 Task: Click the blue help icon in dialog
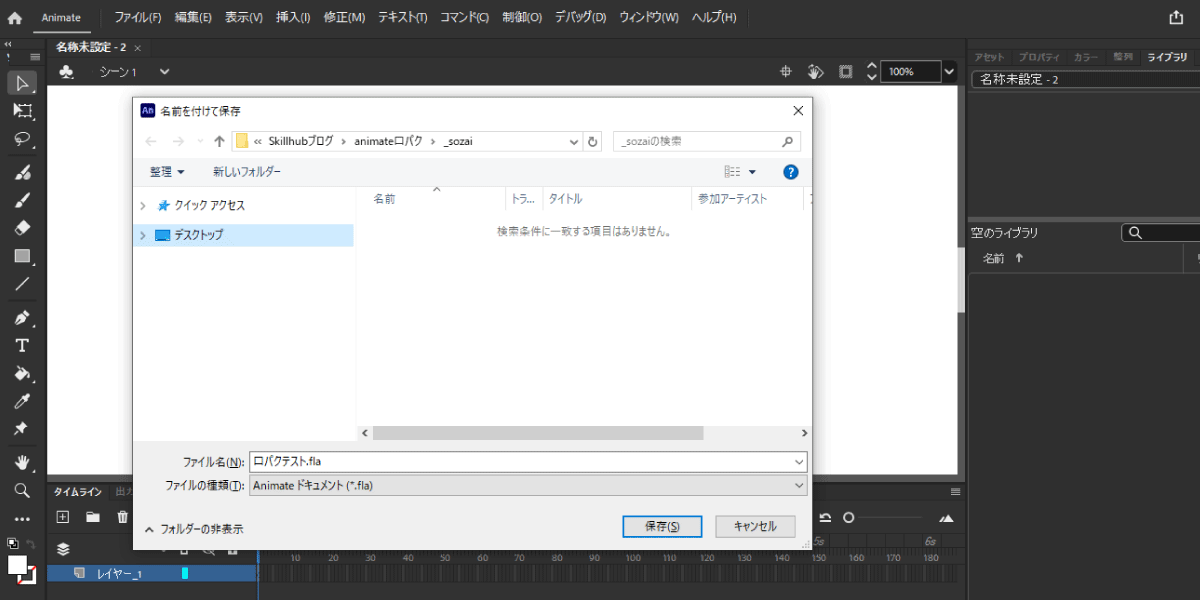[x=790, y=172]
